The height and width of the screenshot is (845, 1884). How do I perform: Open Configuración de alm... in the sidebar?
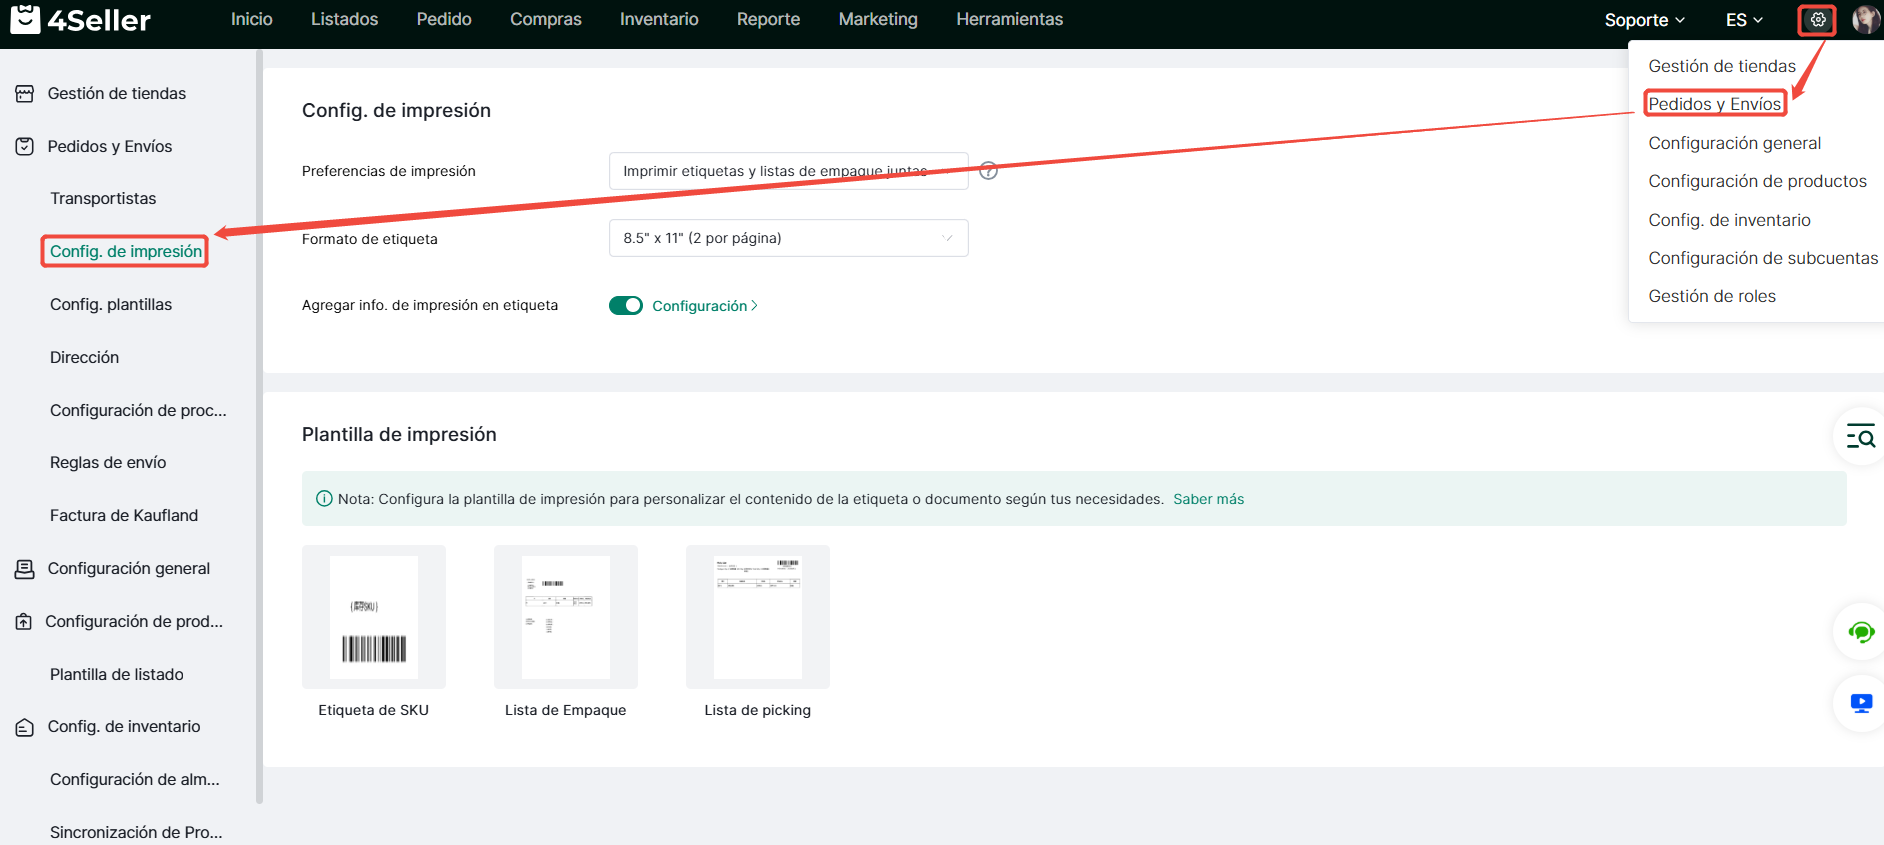(135, 780)
